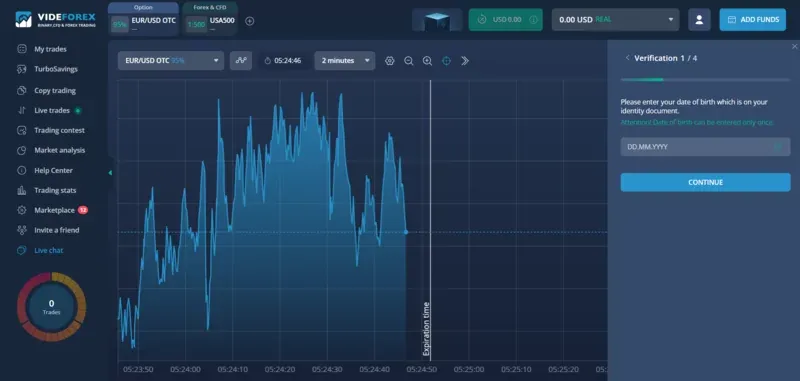Screen dimensions: 800x381
Task: Add a new asset tab with plus icon
Action: [249, 21]
